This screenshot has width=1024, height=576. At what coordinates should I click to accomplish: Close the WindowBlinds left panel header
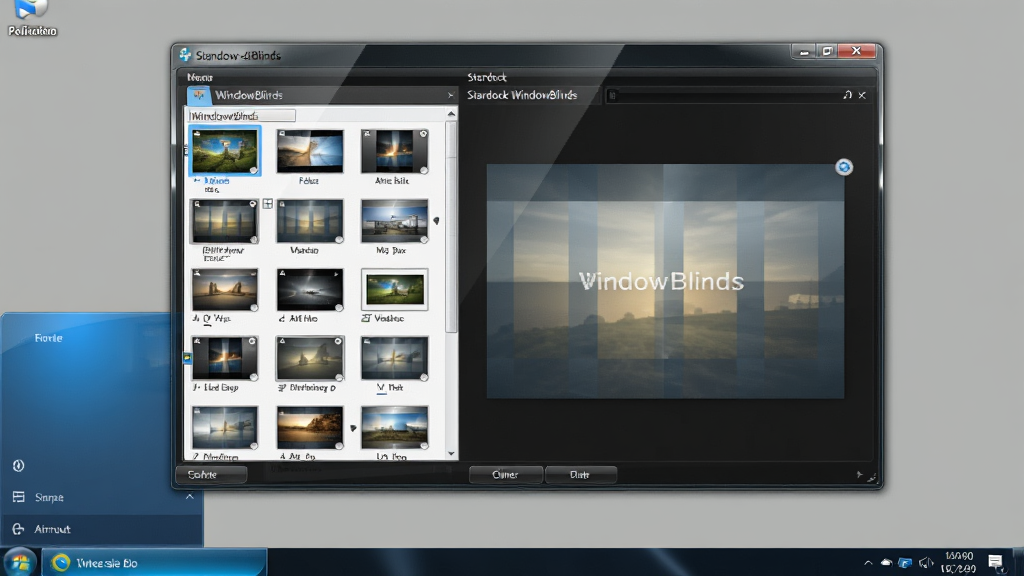coord(451,95)
